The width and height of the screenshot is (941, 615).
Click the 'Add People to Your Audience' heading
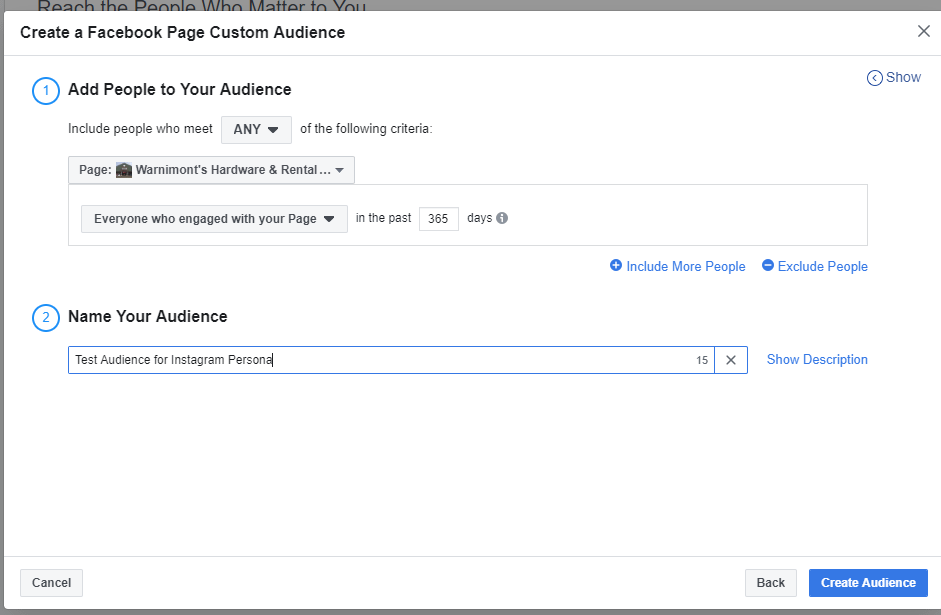[179, 89]
